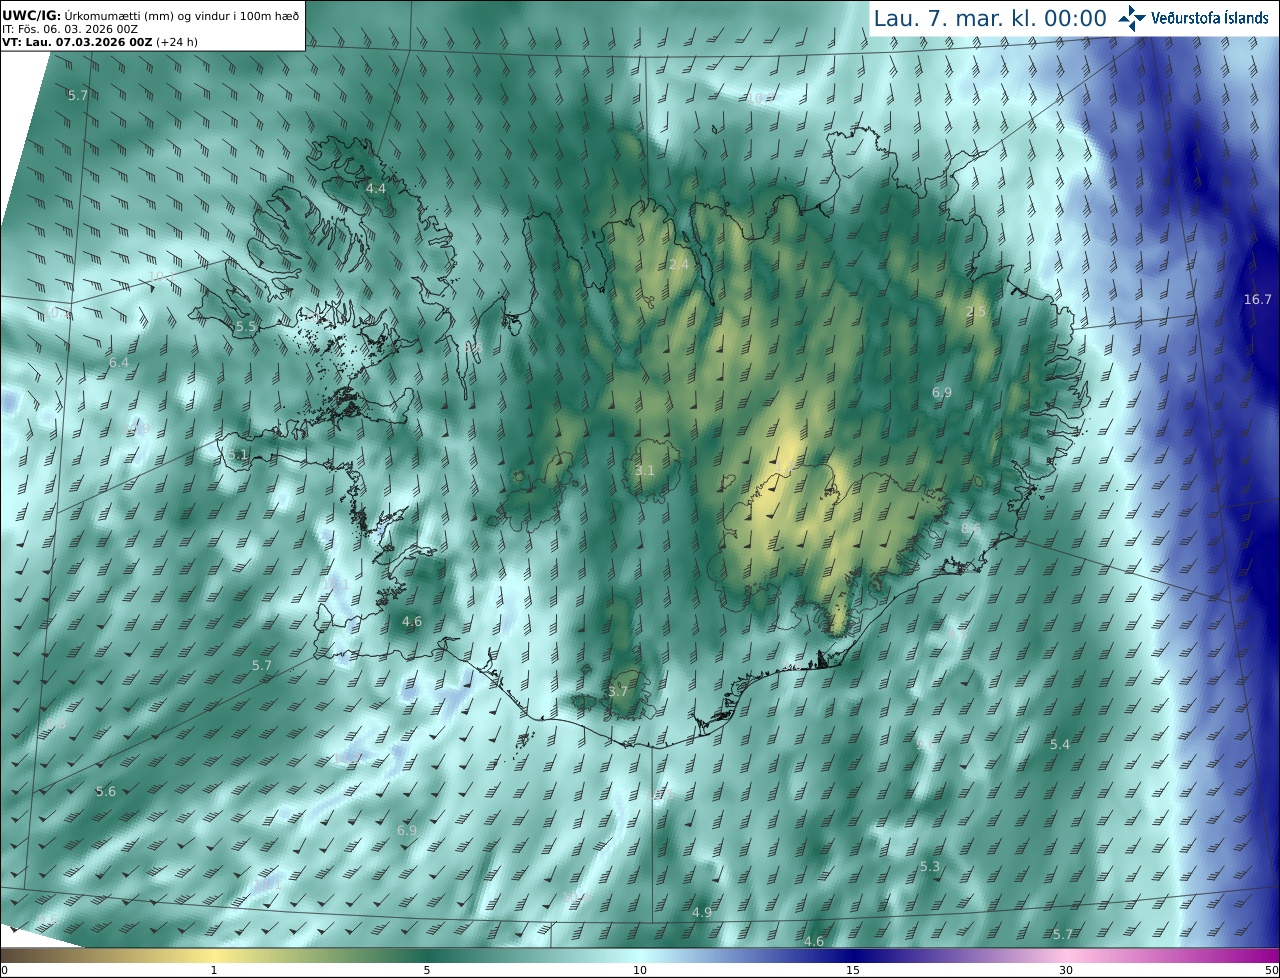Click the 3.7 value near the south coast
Image resolution: width=1280 pixels, height=978 pixels.
click(x=618, y=691)
